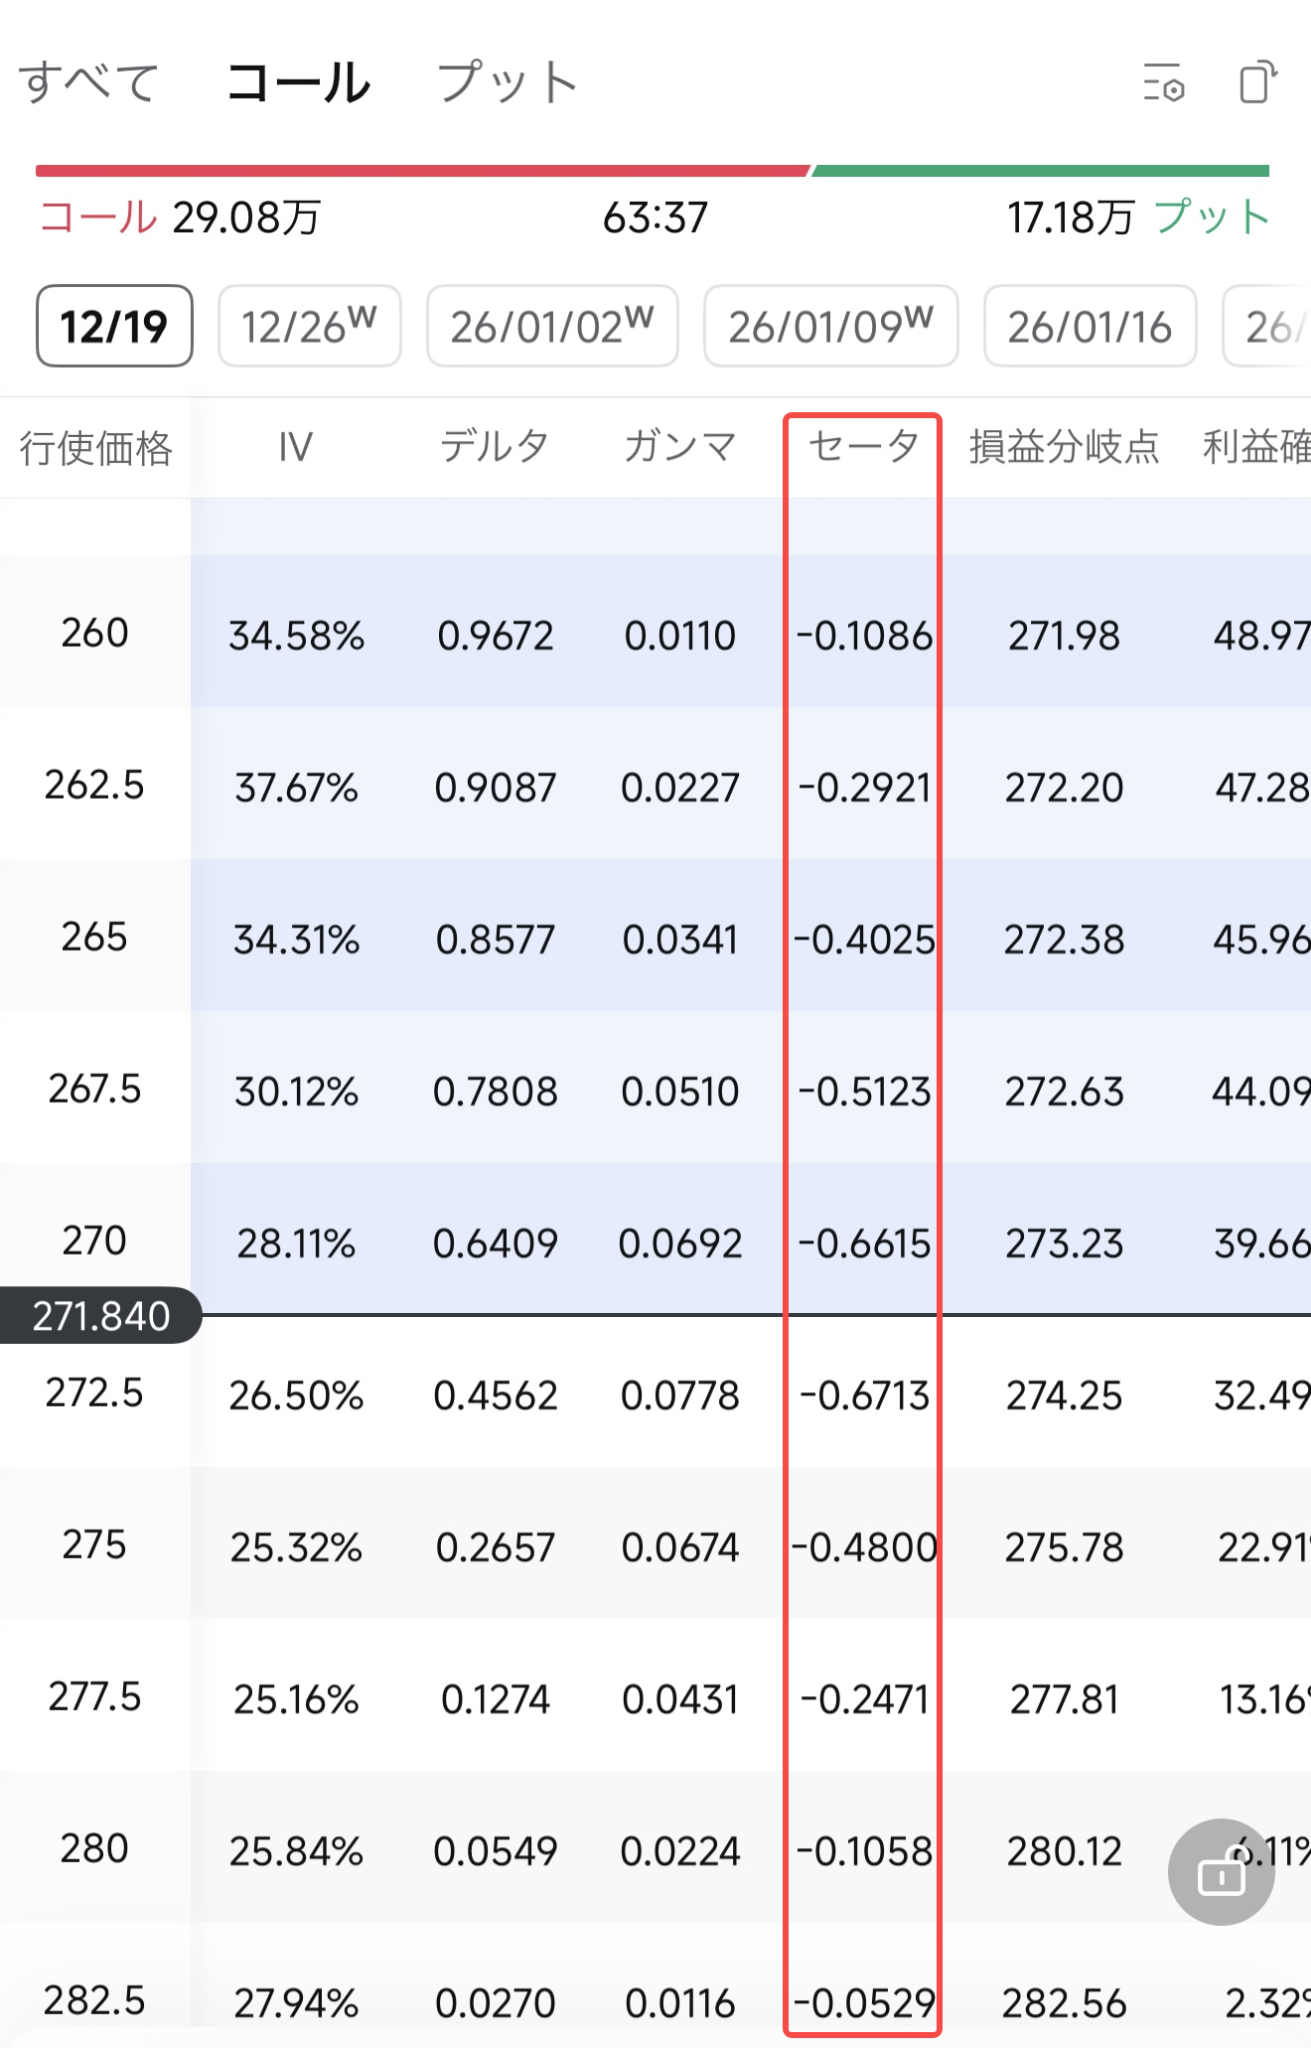Select the 270 strike price row
The height and width of the screenshot is (2048, 1311).
[x=655, y=1240]
